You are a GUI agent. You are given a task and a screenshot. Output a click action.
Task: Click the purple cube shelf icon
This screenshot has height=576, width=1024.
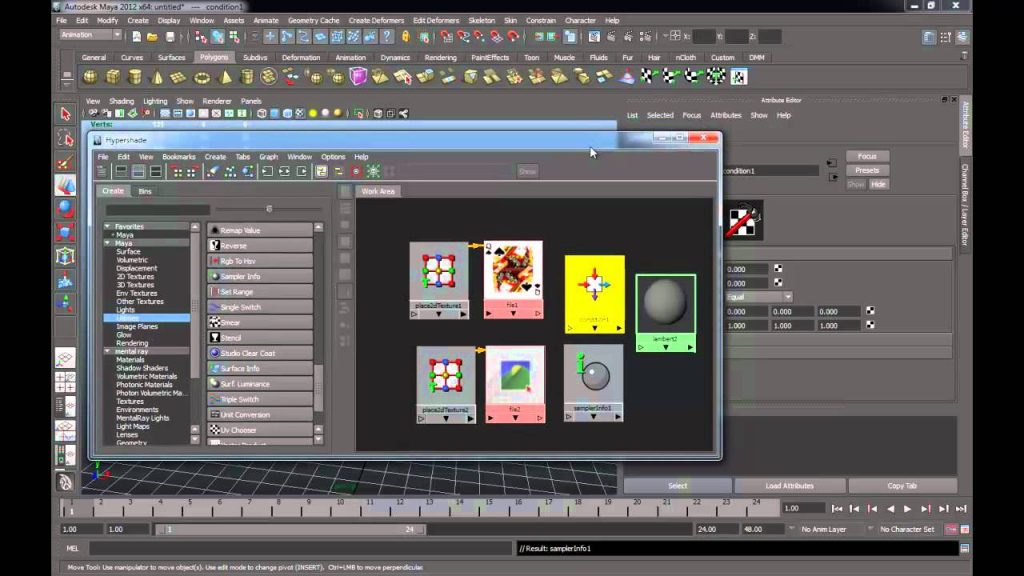[358, 77]
